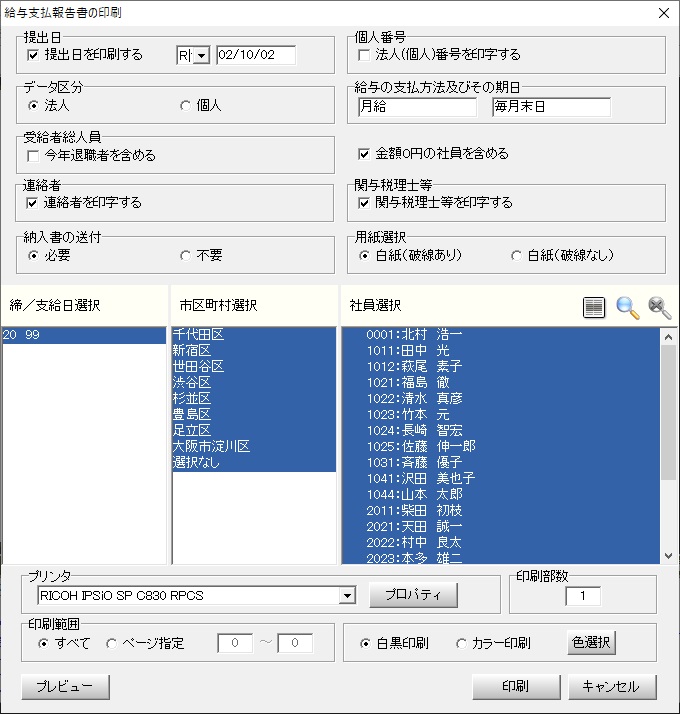680x714 pixels.
Task: Select 世田谷区 in municipality list
Action: coord(254,367)
